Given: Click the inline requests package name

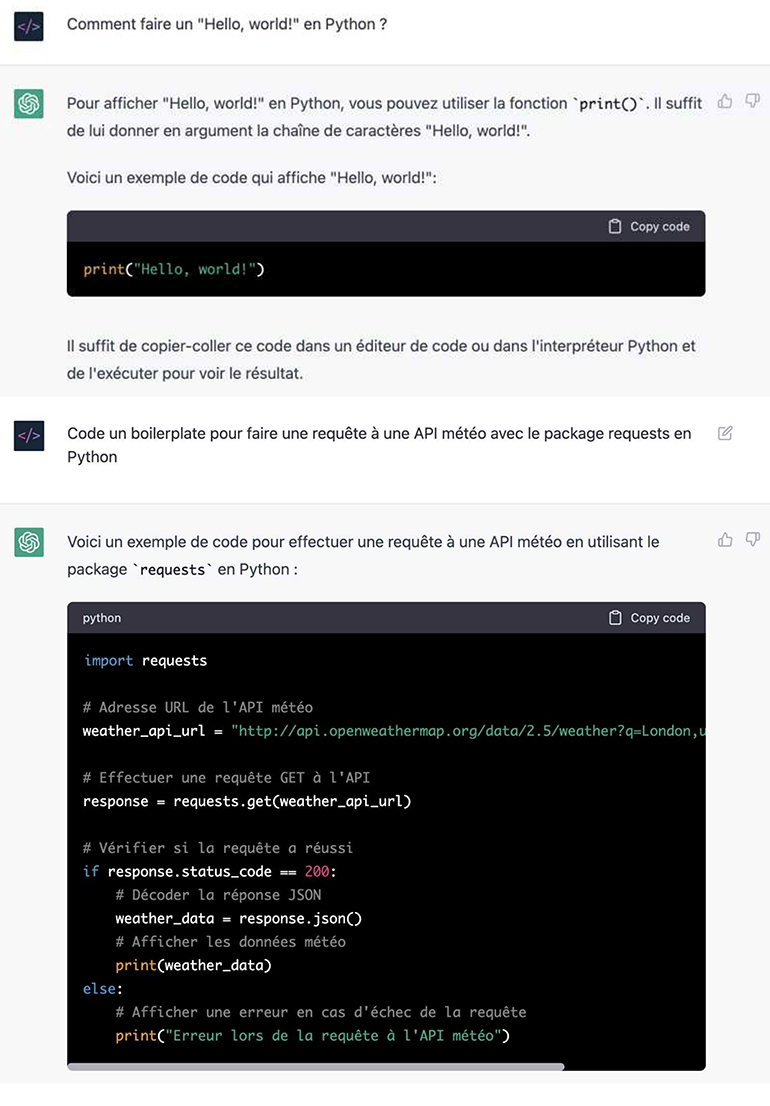Looking at the screenshot, I should [175, 570].
